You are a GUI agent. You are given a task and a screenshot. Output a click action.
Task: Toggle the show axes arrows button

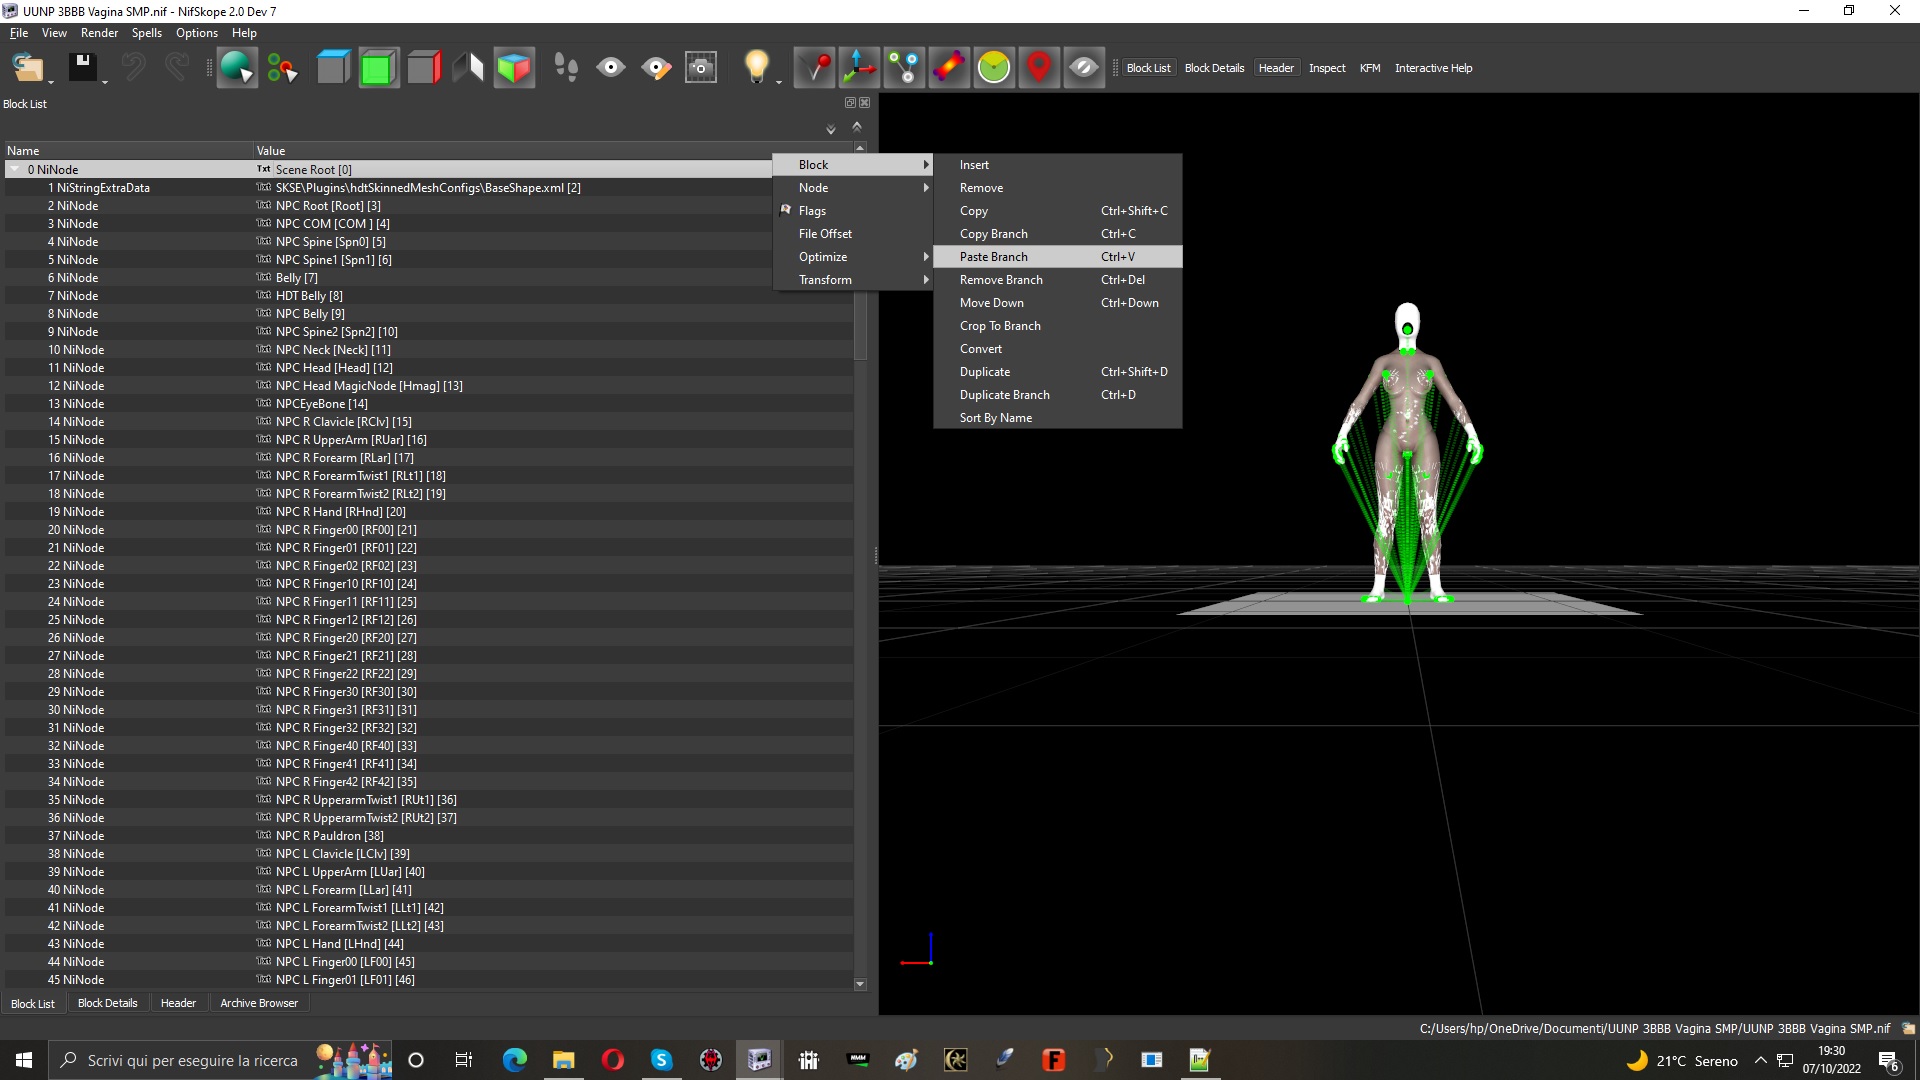coord(859,68)
